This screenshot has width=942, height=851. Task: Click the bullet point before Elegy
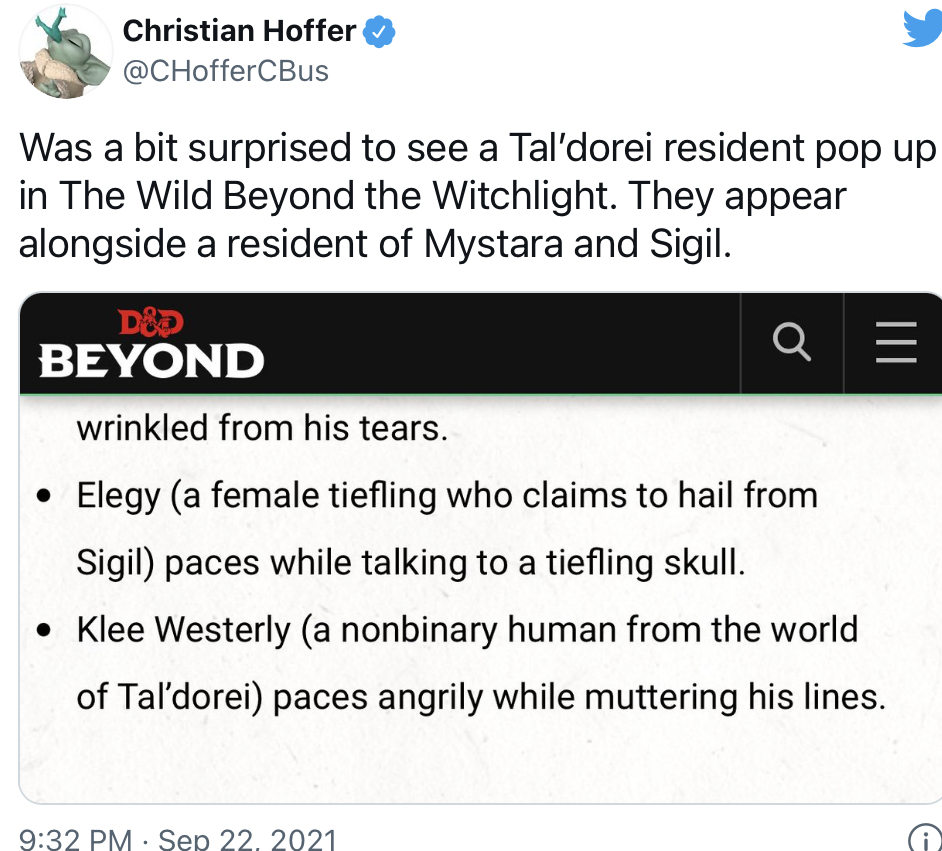pyautogui.click(x=43, y=498)
